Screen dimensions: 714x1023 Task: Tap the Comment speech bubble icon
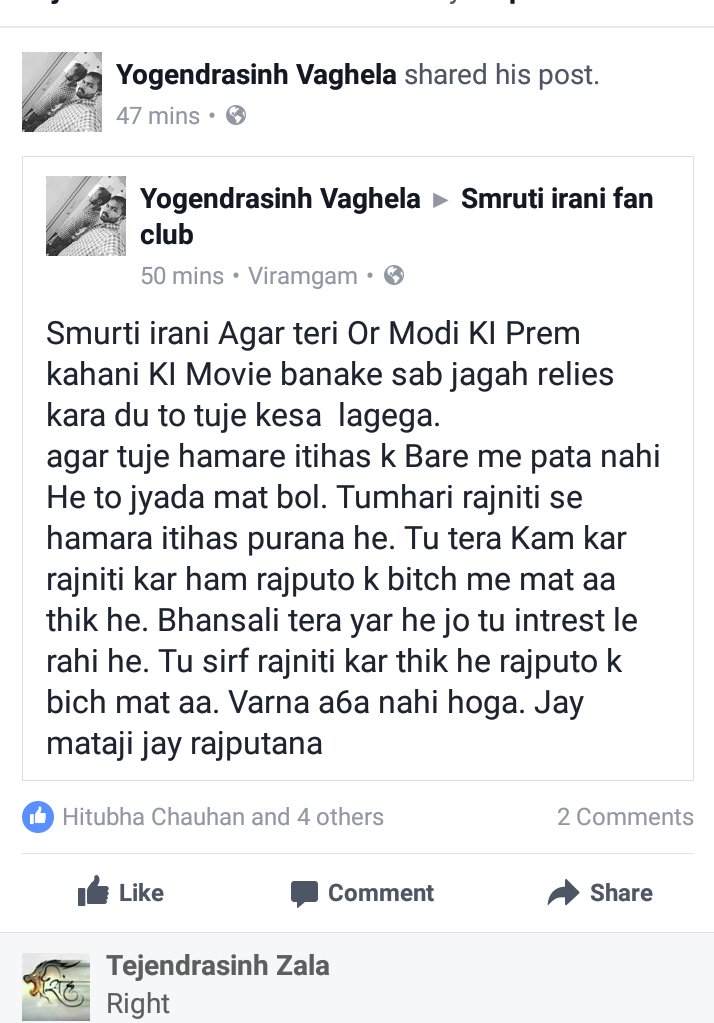click(x=304, y=893)
